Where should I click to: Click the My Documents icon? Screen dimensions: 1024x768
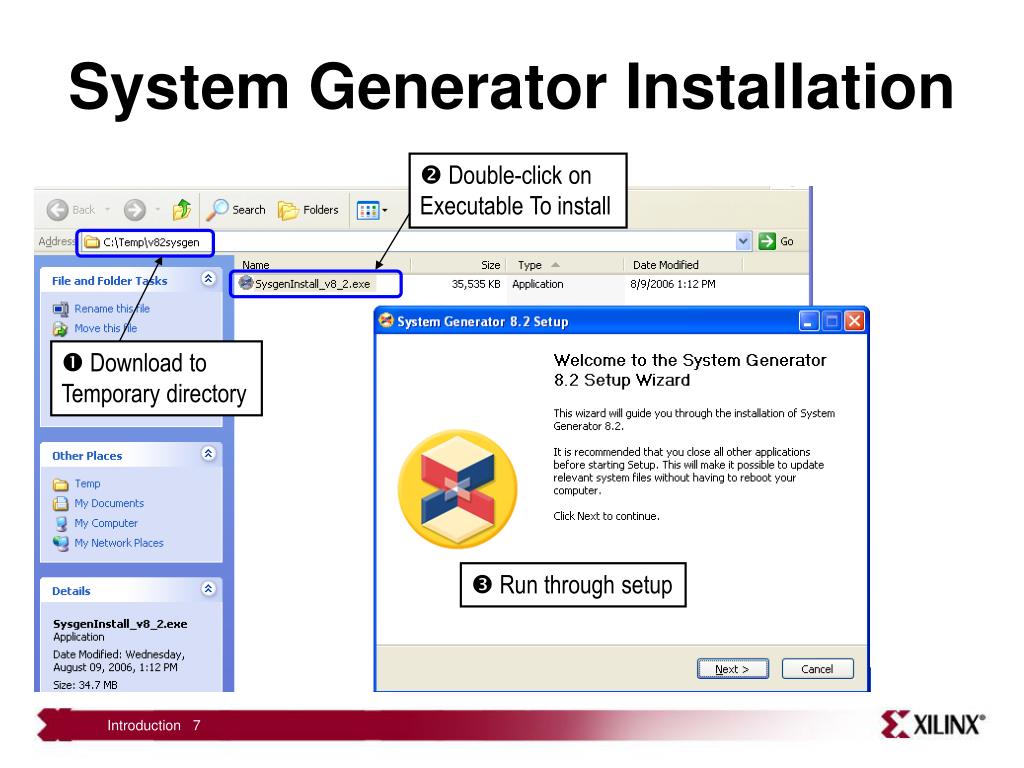point(61,504)
